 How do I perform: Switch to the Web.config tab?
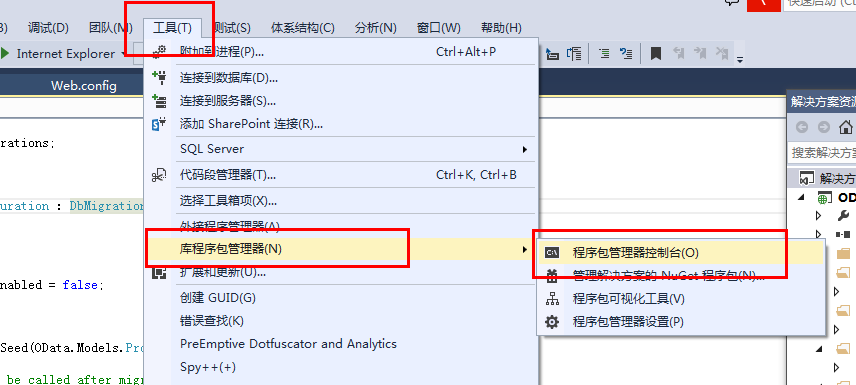pyautogui.click(x=84, y=85)
